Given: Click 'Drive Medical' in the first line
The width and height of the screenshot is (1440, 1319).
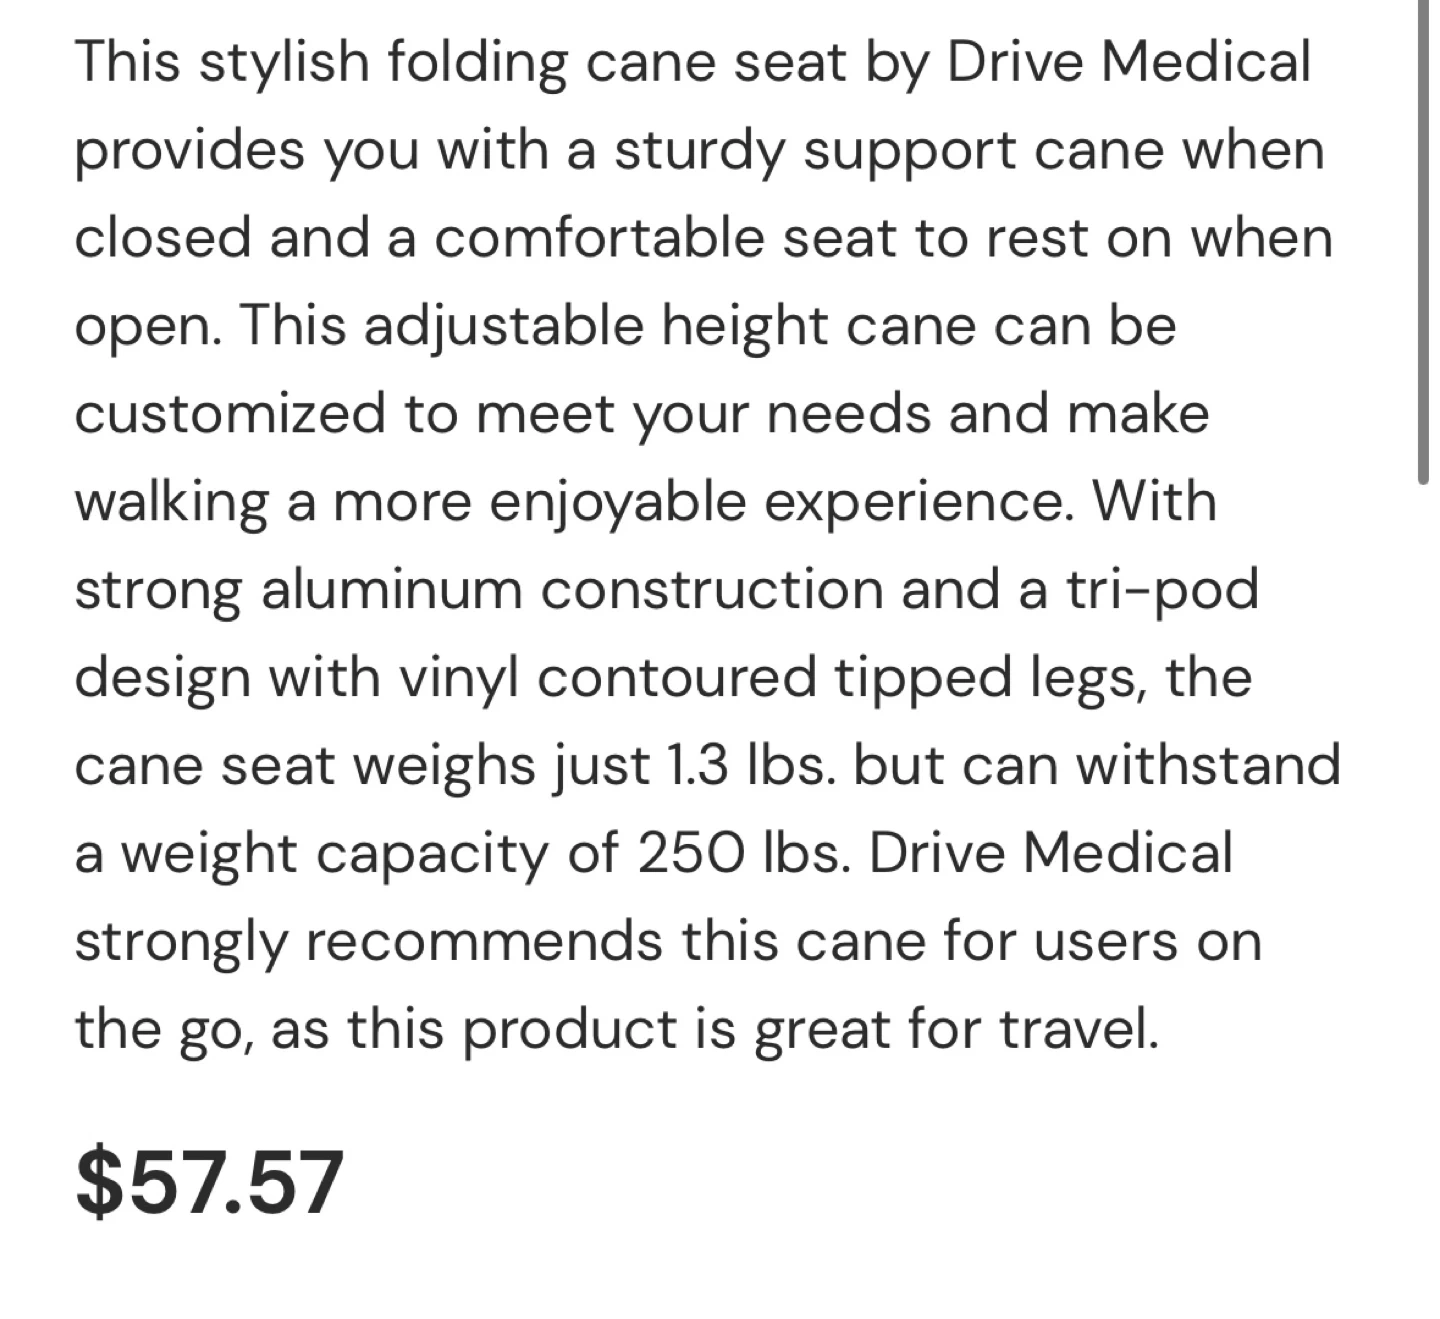Looking at the screenshot, I should point(1127,62).
